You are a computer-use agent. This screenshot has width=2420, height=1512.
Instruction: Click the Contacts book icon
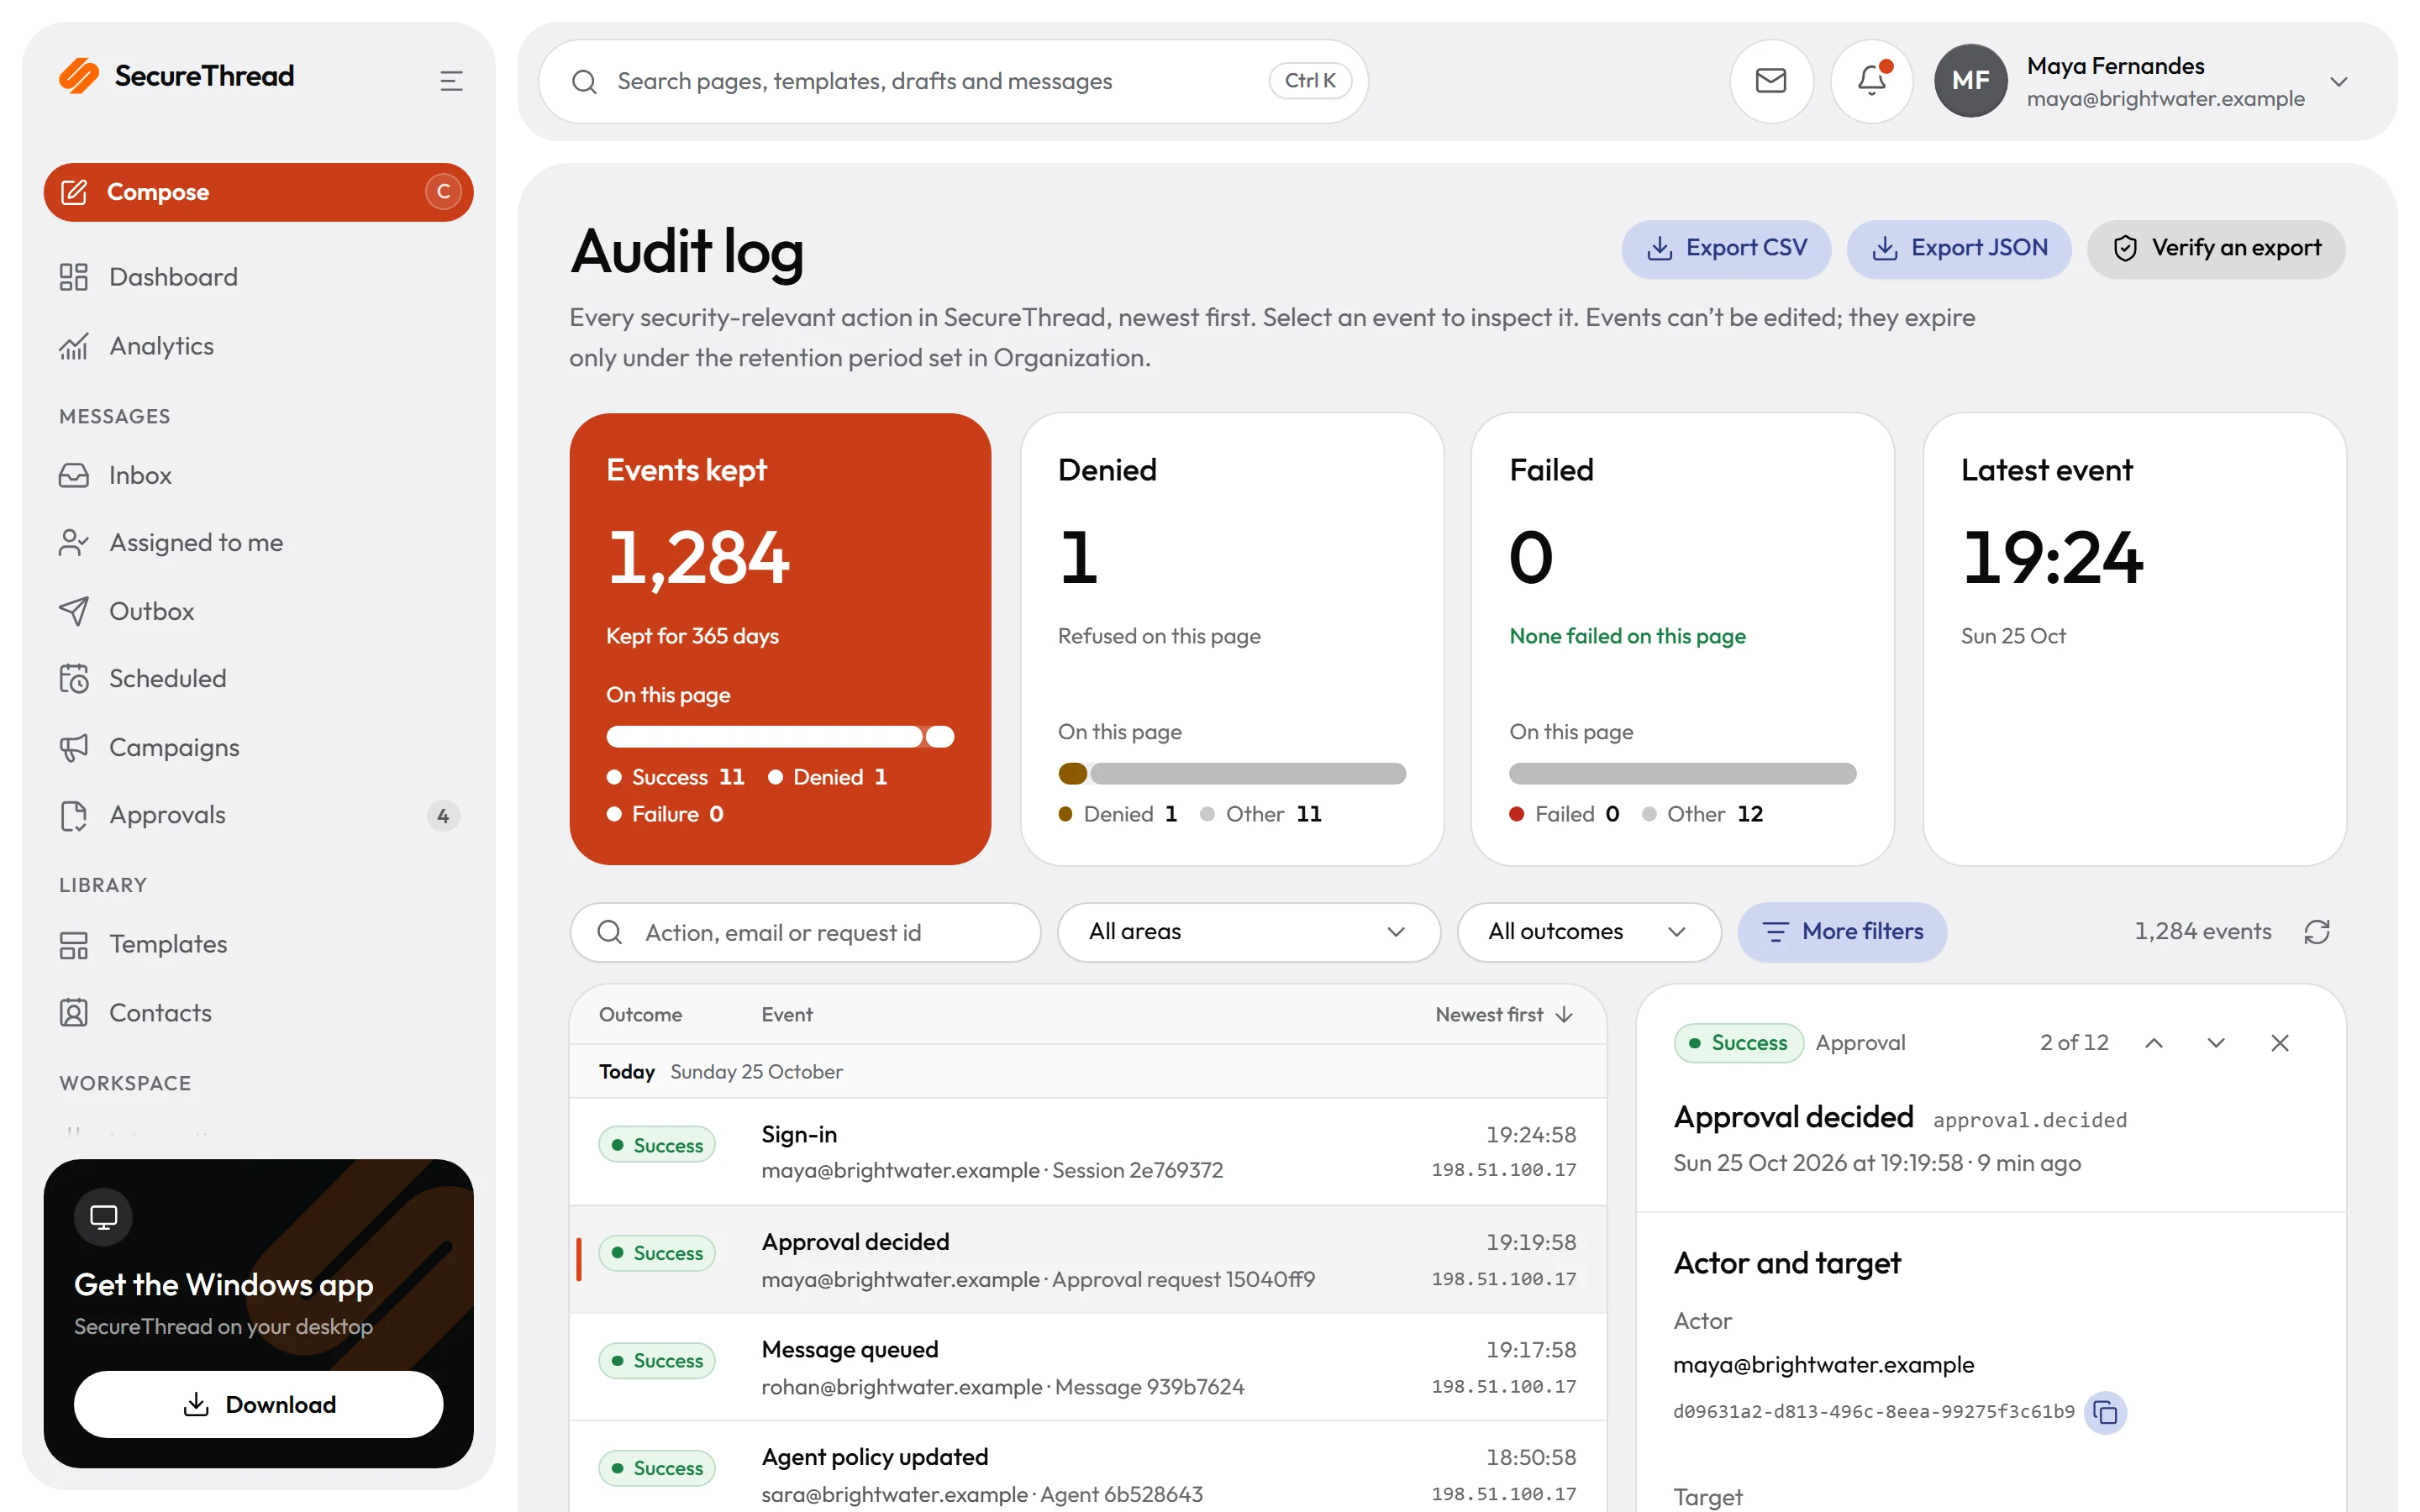[x=73, y=1013]
